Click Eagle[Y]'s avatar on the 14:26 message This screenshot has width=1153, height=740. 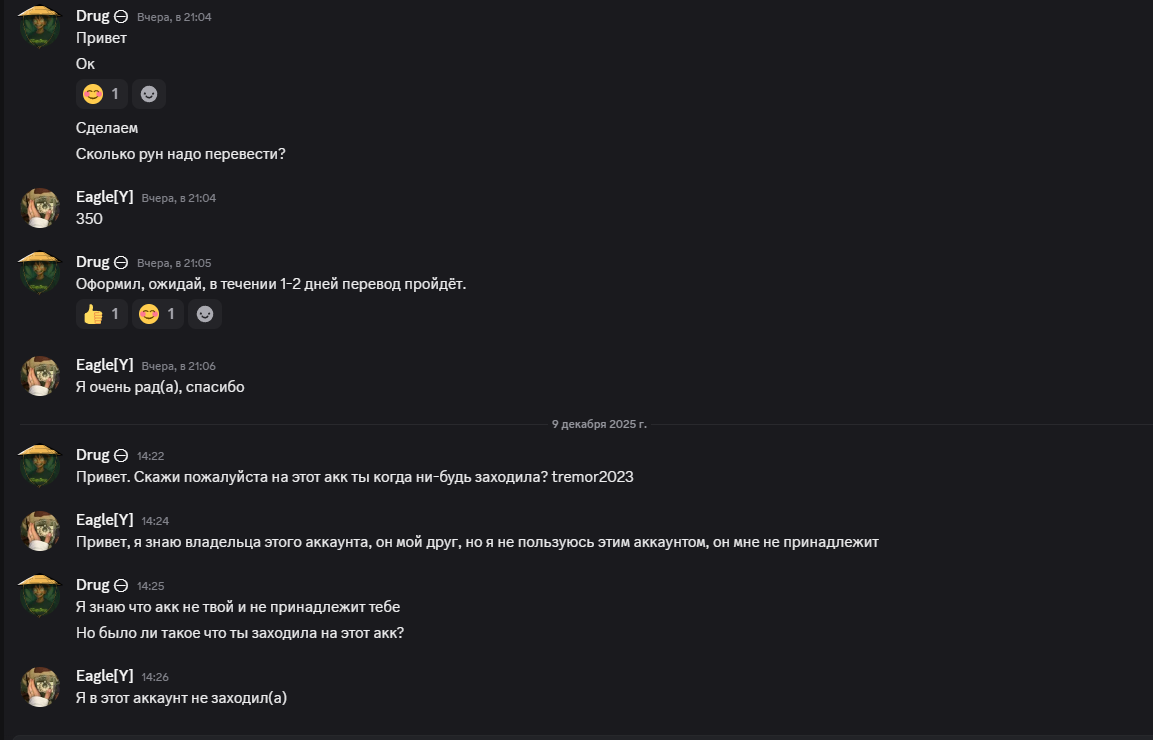click(41, 687)
